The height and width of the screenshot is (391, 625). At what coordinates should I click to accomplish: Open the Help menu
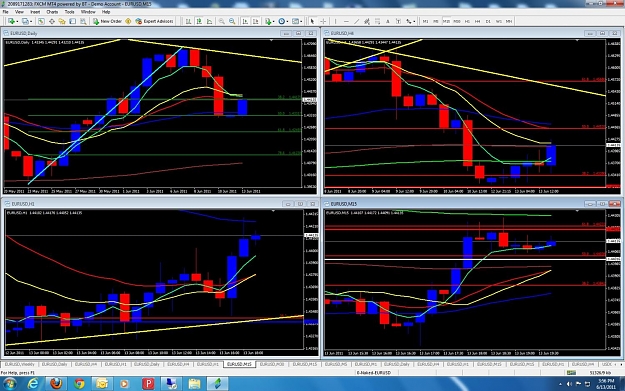[106, 12]
